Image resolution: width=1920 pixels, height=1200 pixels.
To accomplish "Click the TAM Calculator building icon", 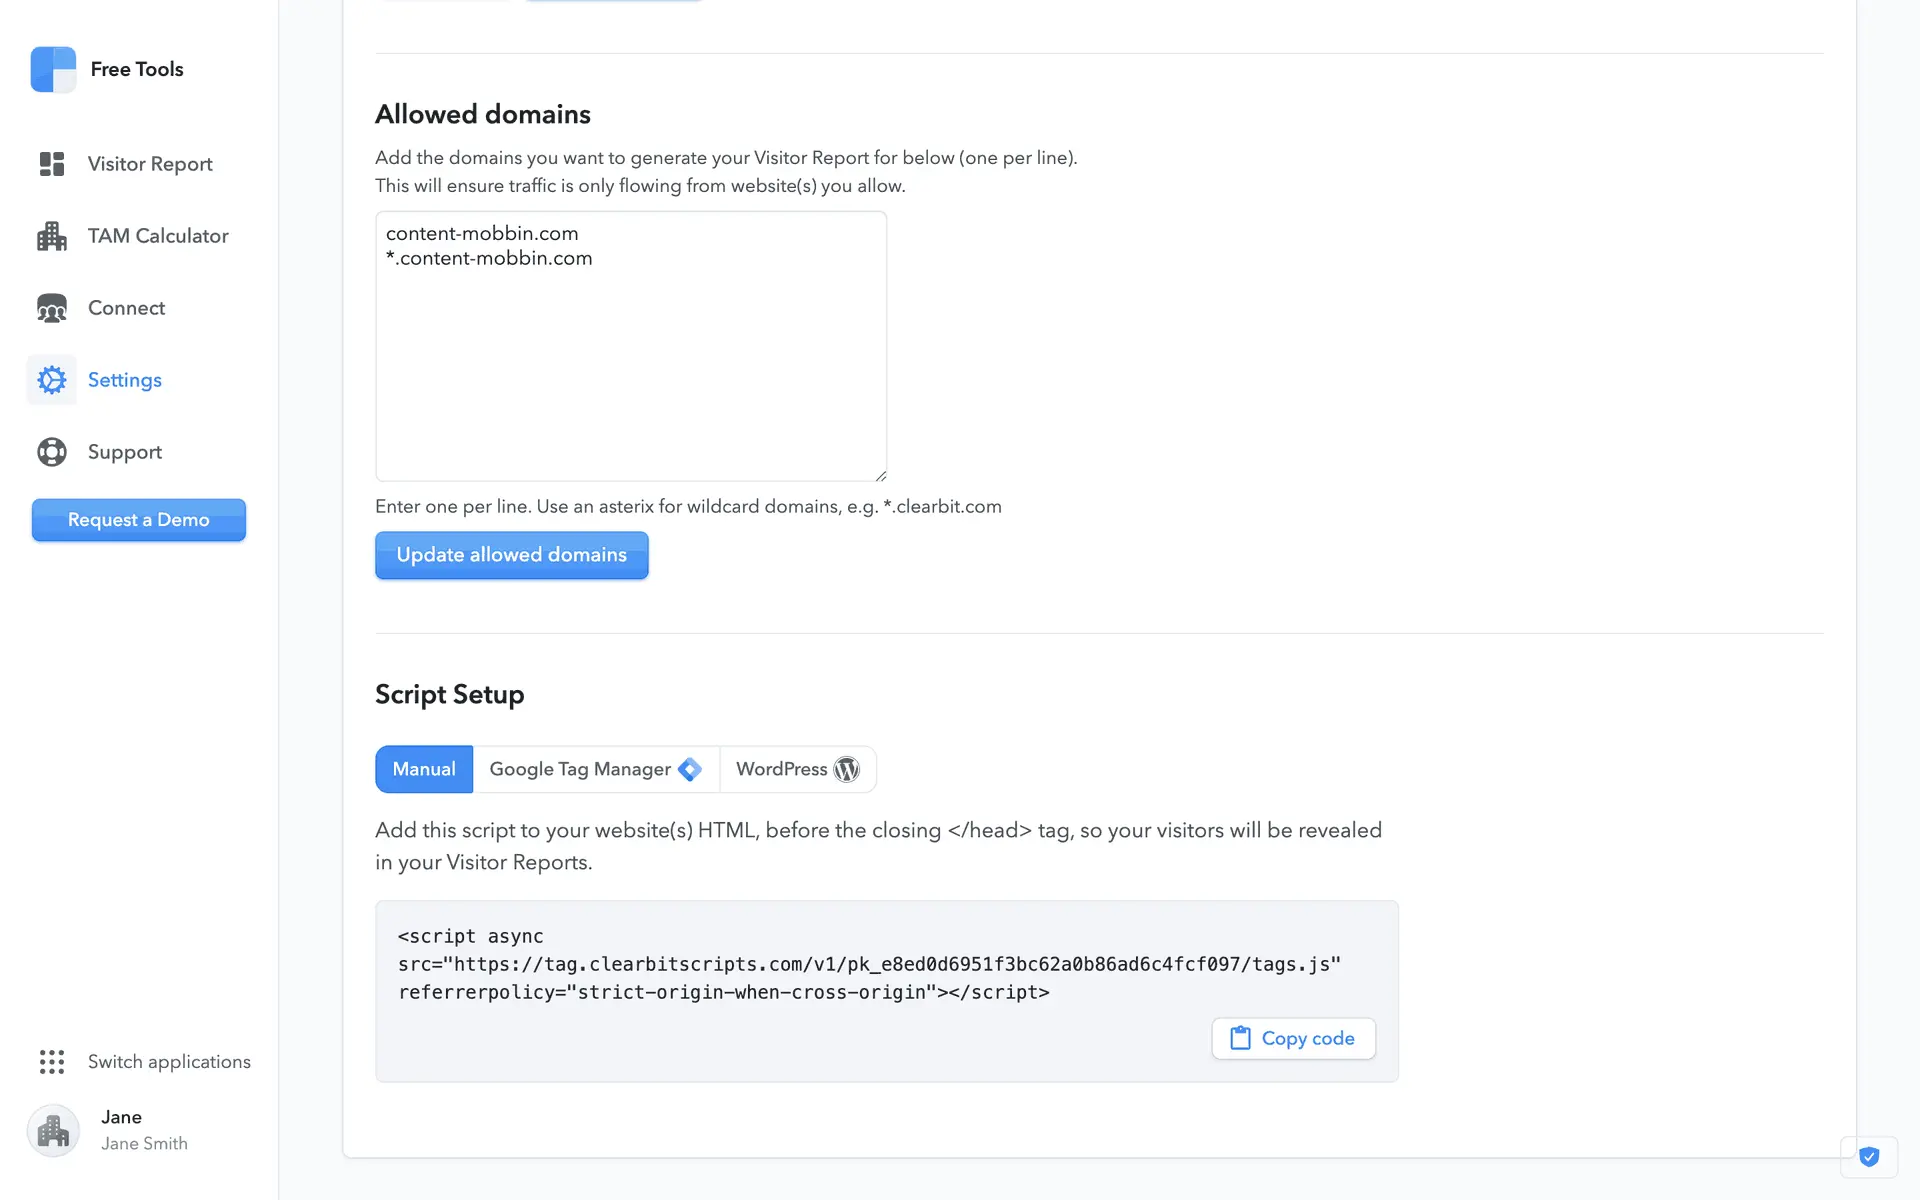I will coord(52,236).
